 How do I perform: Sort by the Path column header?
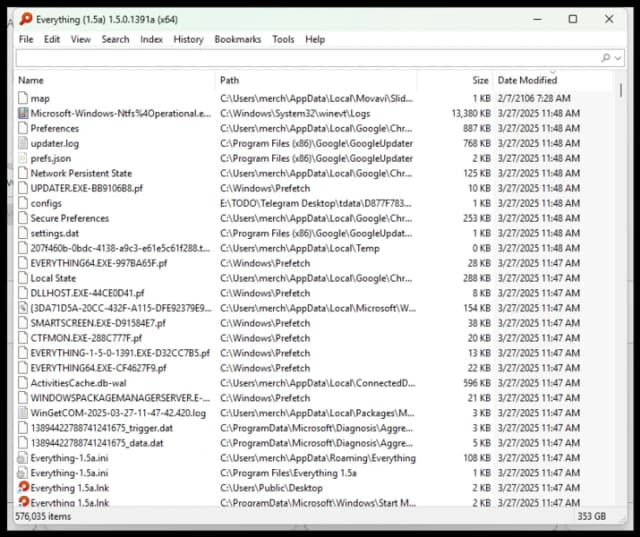tap(316, 80)
